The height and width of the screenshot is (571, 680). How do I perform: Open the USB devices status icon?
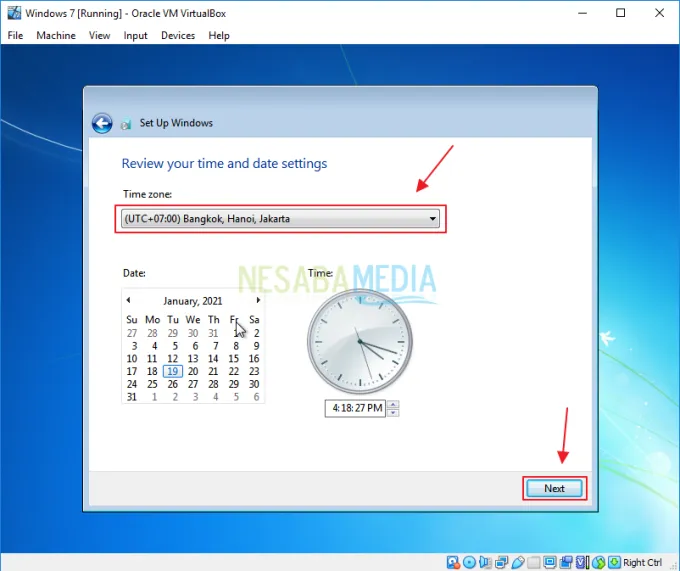[517, 562]
